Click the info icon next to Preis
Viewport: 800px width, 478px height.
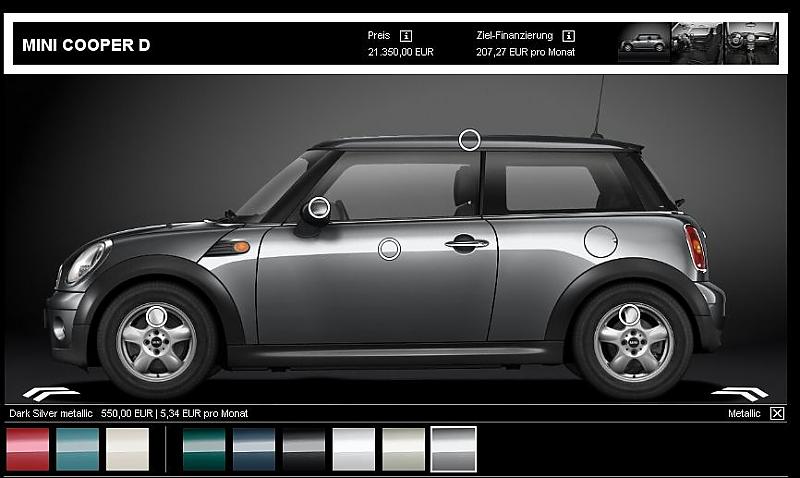point(406,36)
